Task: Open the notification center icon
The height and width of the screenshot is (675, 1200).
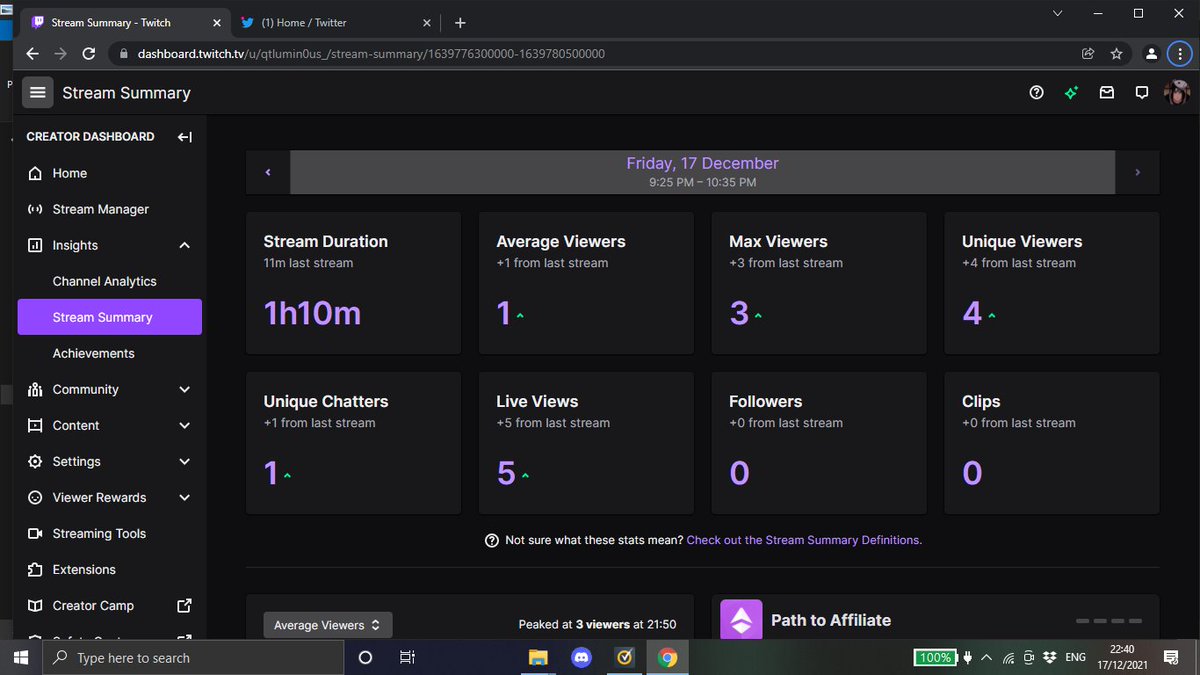Action: pos(1171,657)
